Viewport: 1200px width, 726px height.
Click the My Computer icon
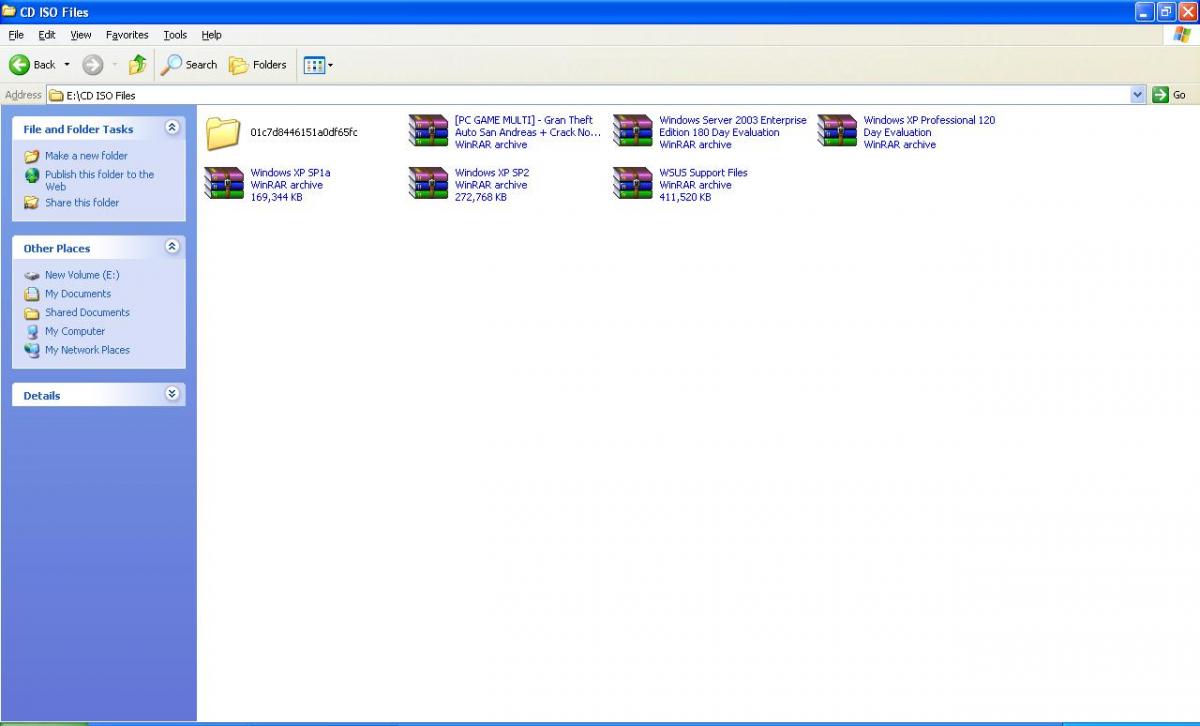[x=32, y=332]
